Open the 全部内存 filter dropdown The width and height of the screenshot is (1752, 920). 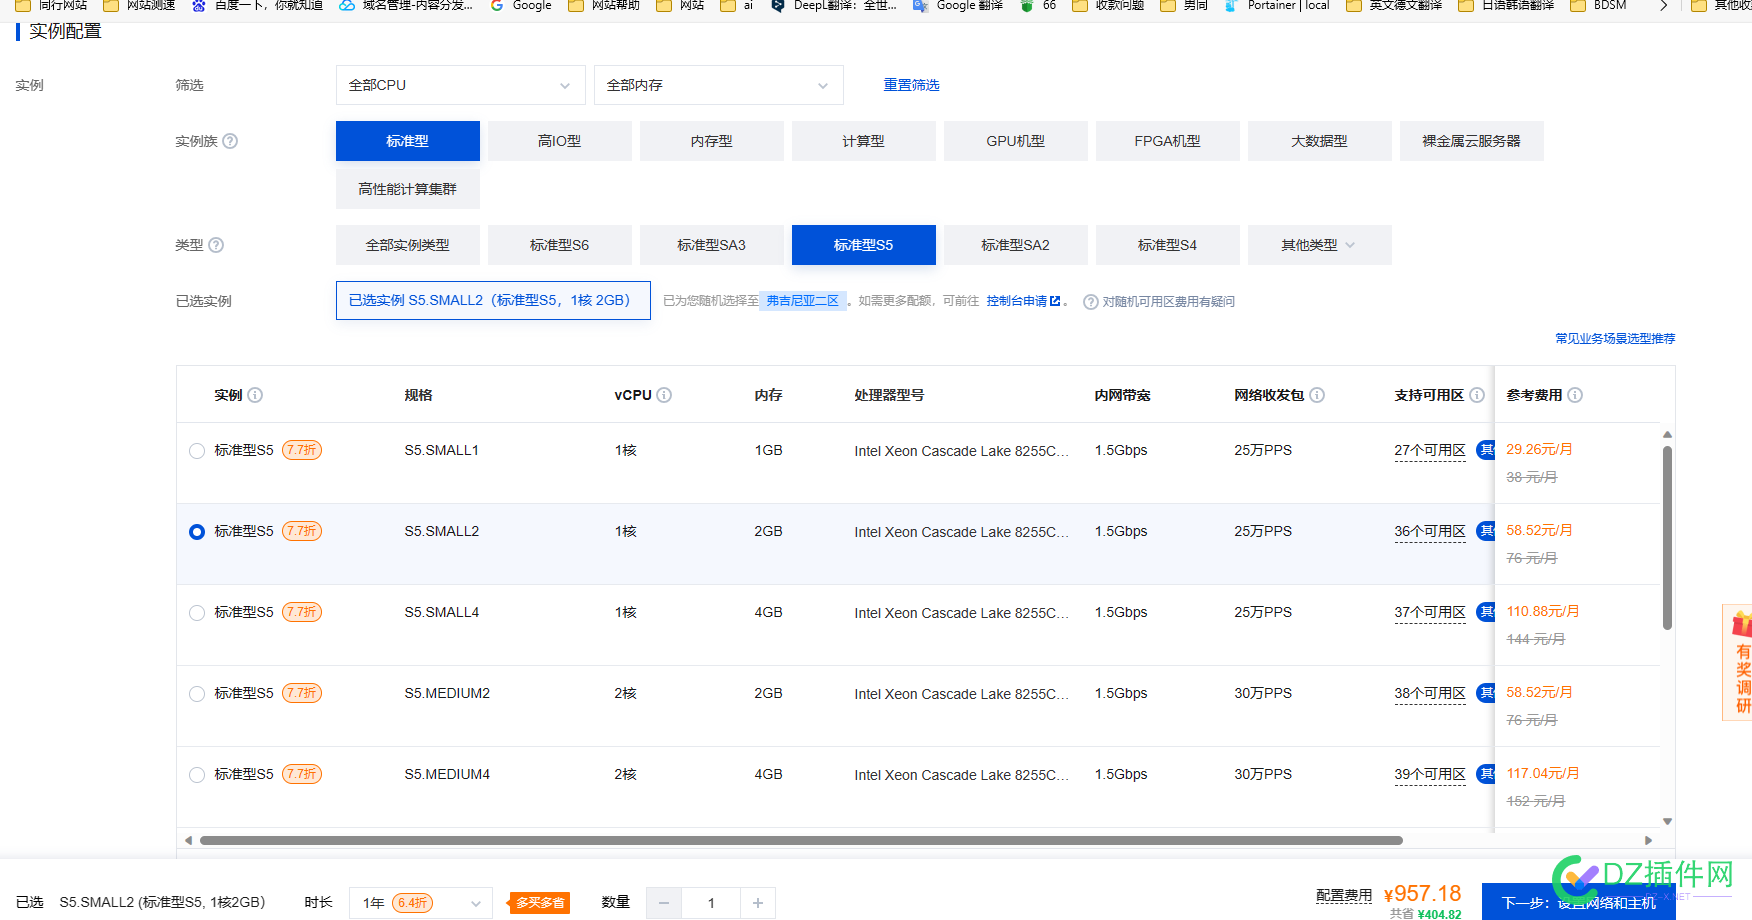(719, 85)
